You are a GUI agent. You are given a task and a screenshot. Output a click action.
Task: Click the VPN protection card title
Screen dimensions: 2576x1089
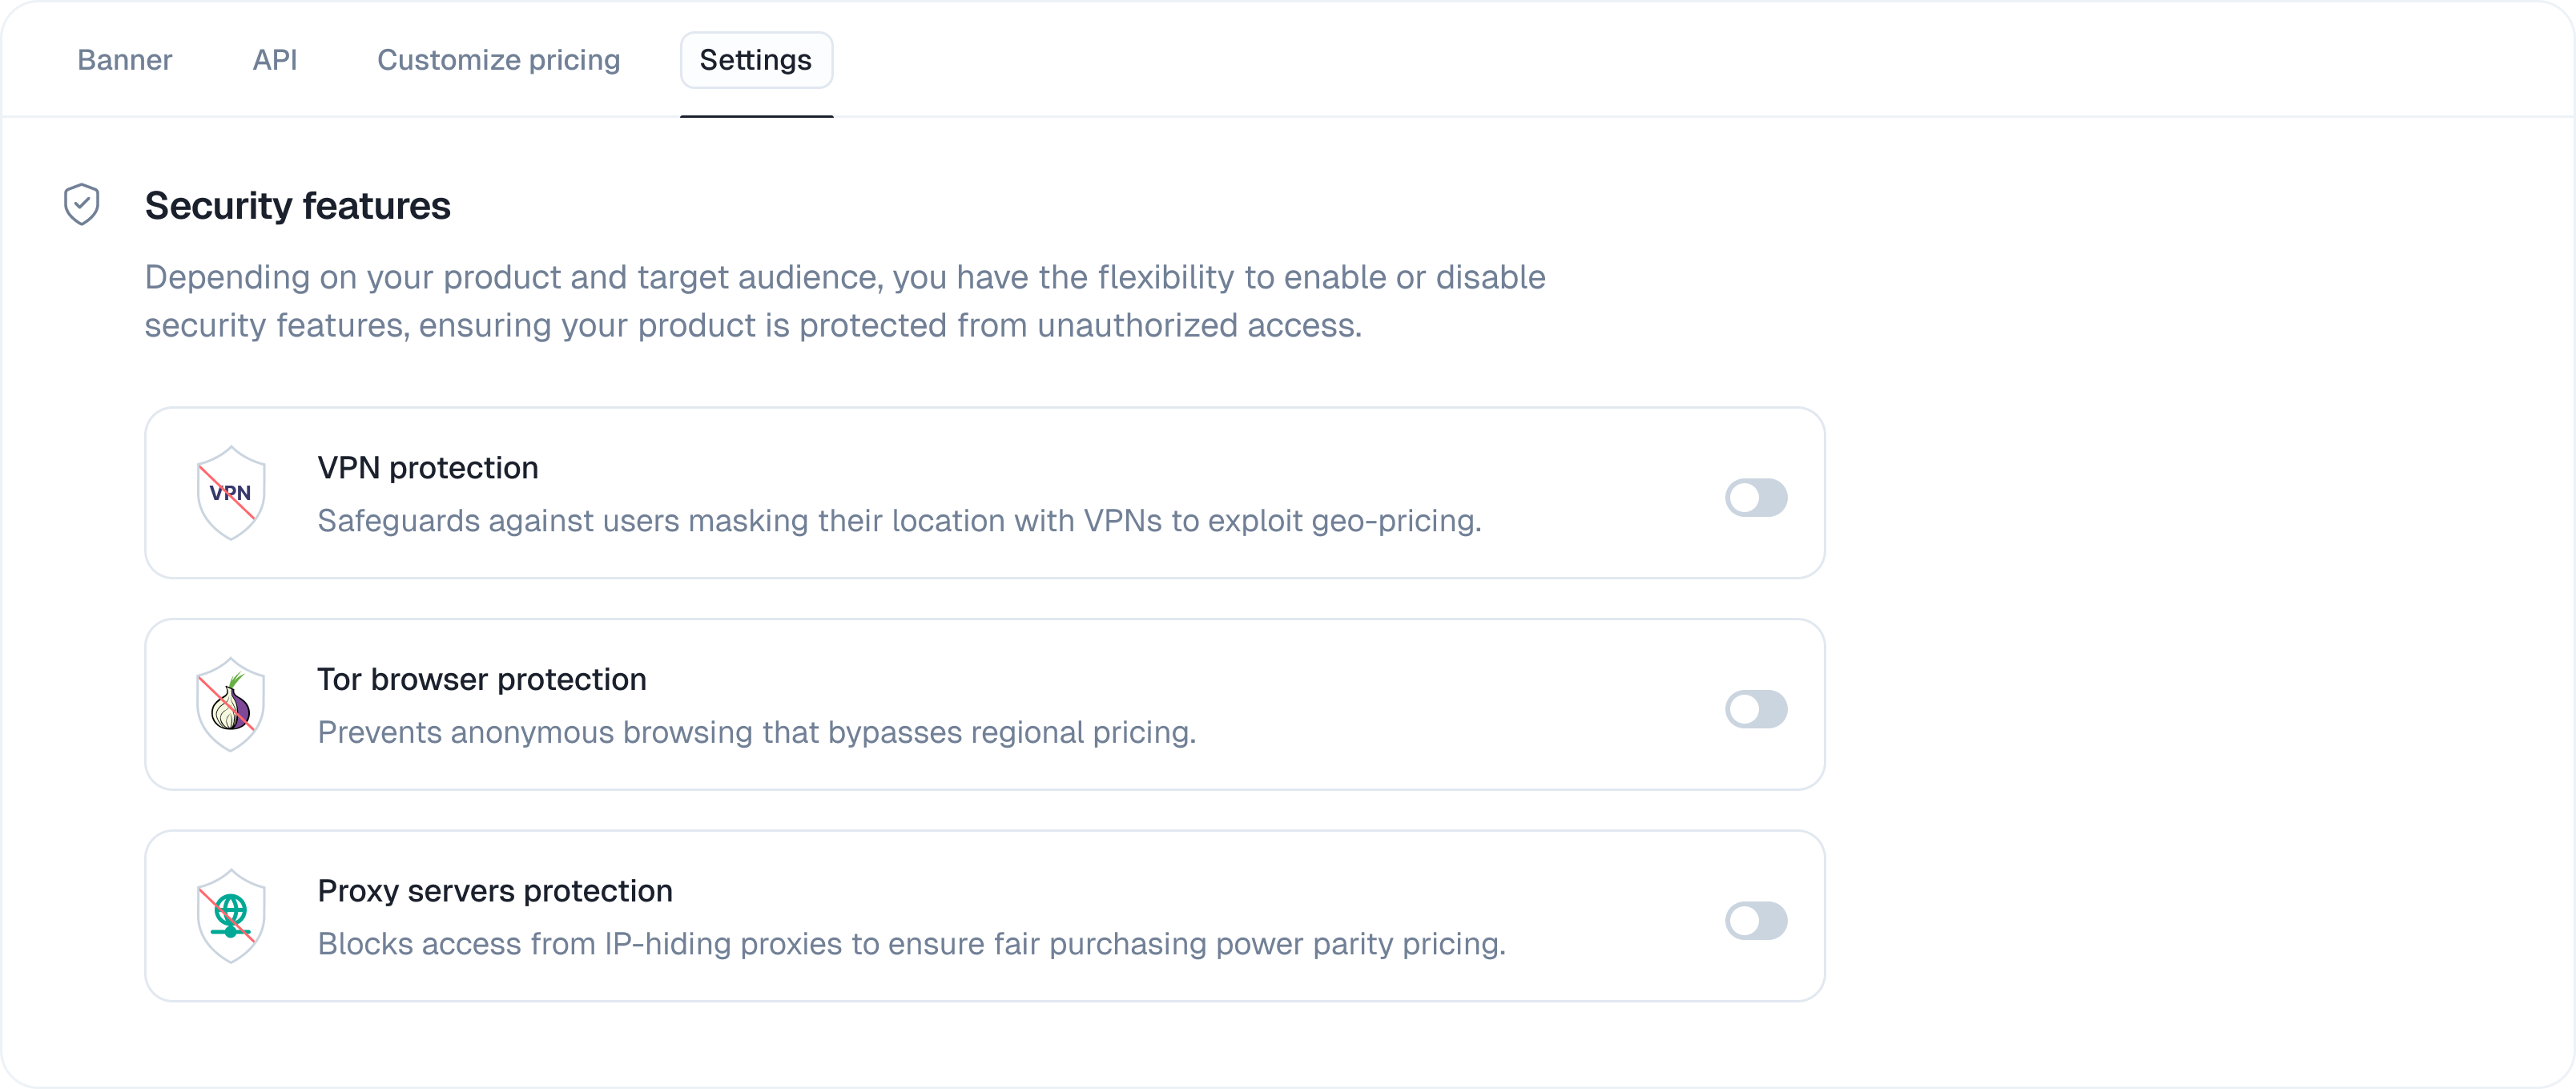coord(427,467)
